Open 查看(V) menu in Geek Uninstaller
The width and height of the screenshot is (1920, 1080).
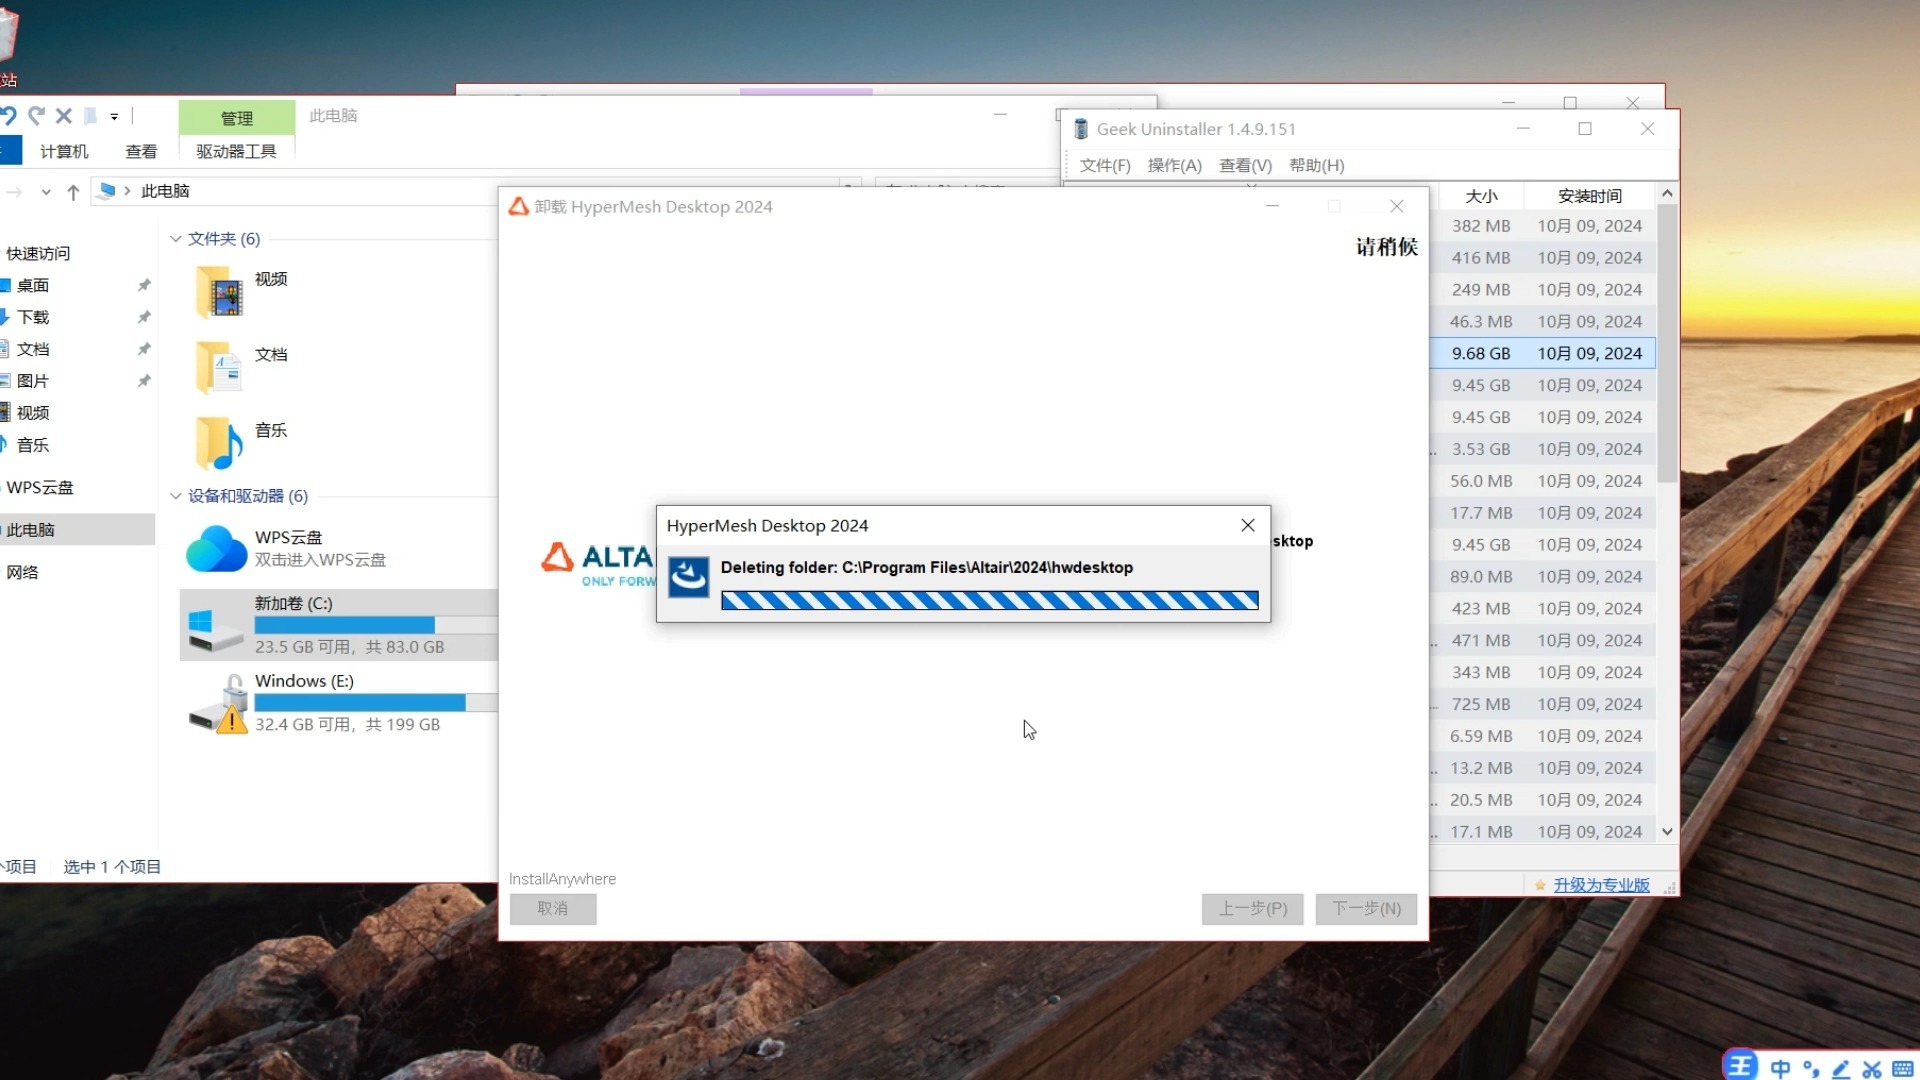tap(1245, 165)
